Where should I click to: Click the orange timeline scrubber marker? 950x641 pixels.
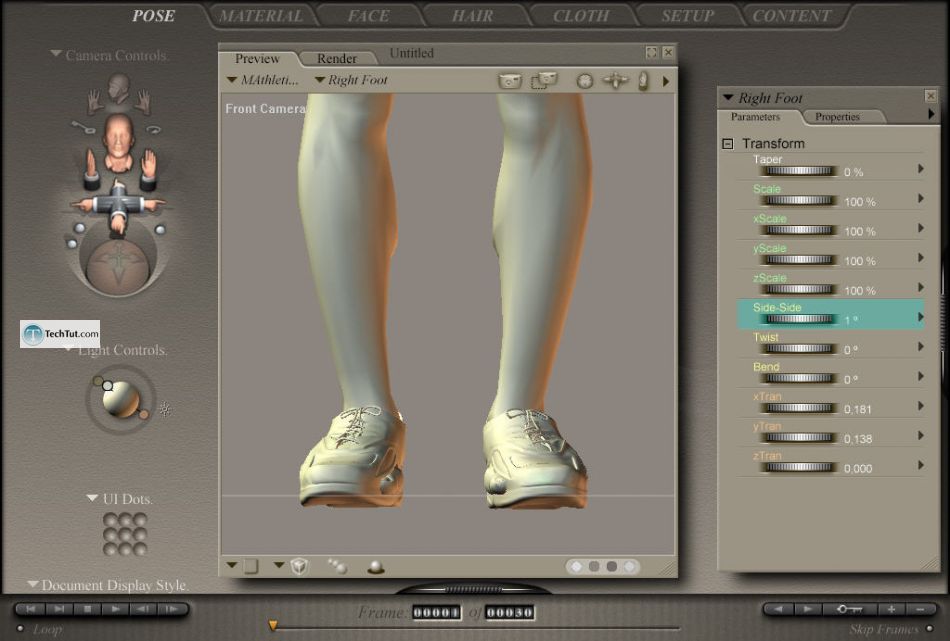click(x=273, y=625)
